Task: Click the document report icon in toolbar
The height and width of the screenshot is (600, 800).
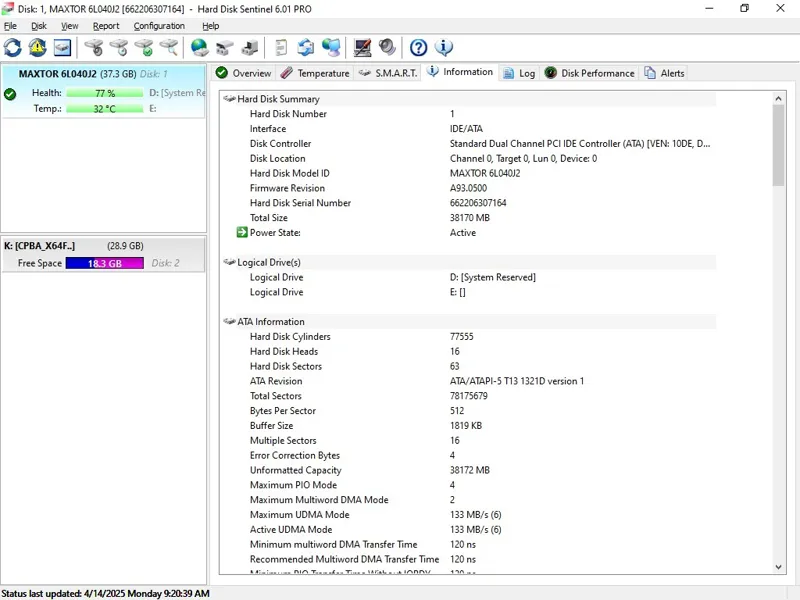Action: click(x=281, y=48)
